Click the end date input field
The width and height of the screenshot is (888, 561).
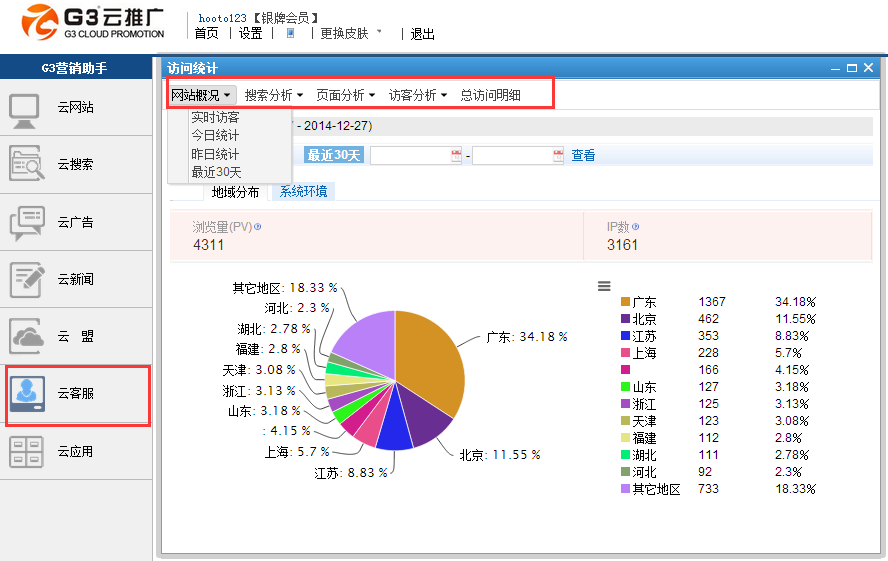(518, 156)
